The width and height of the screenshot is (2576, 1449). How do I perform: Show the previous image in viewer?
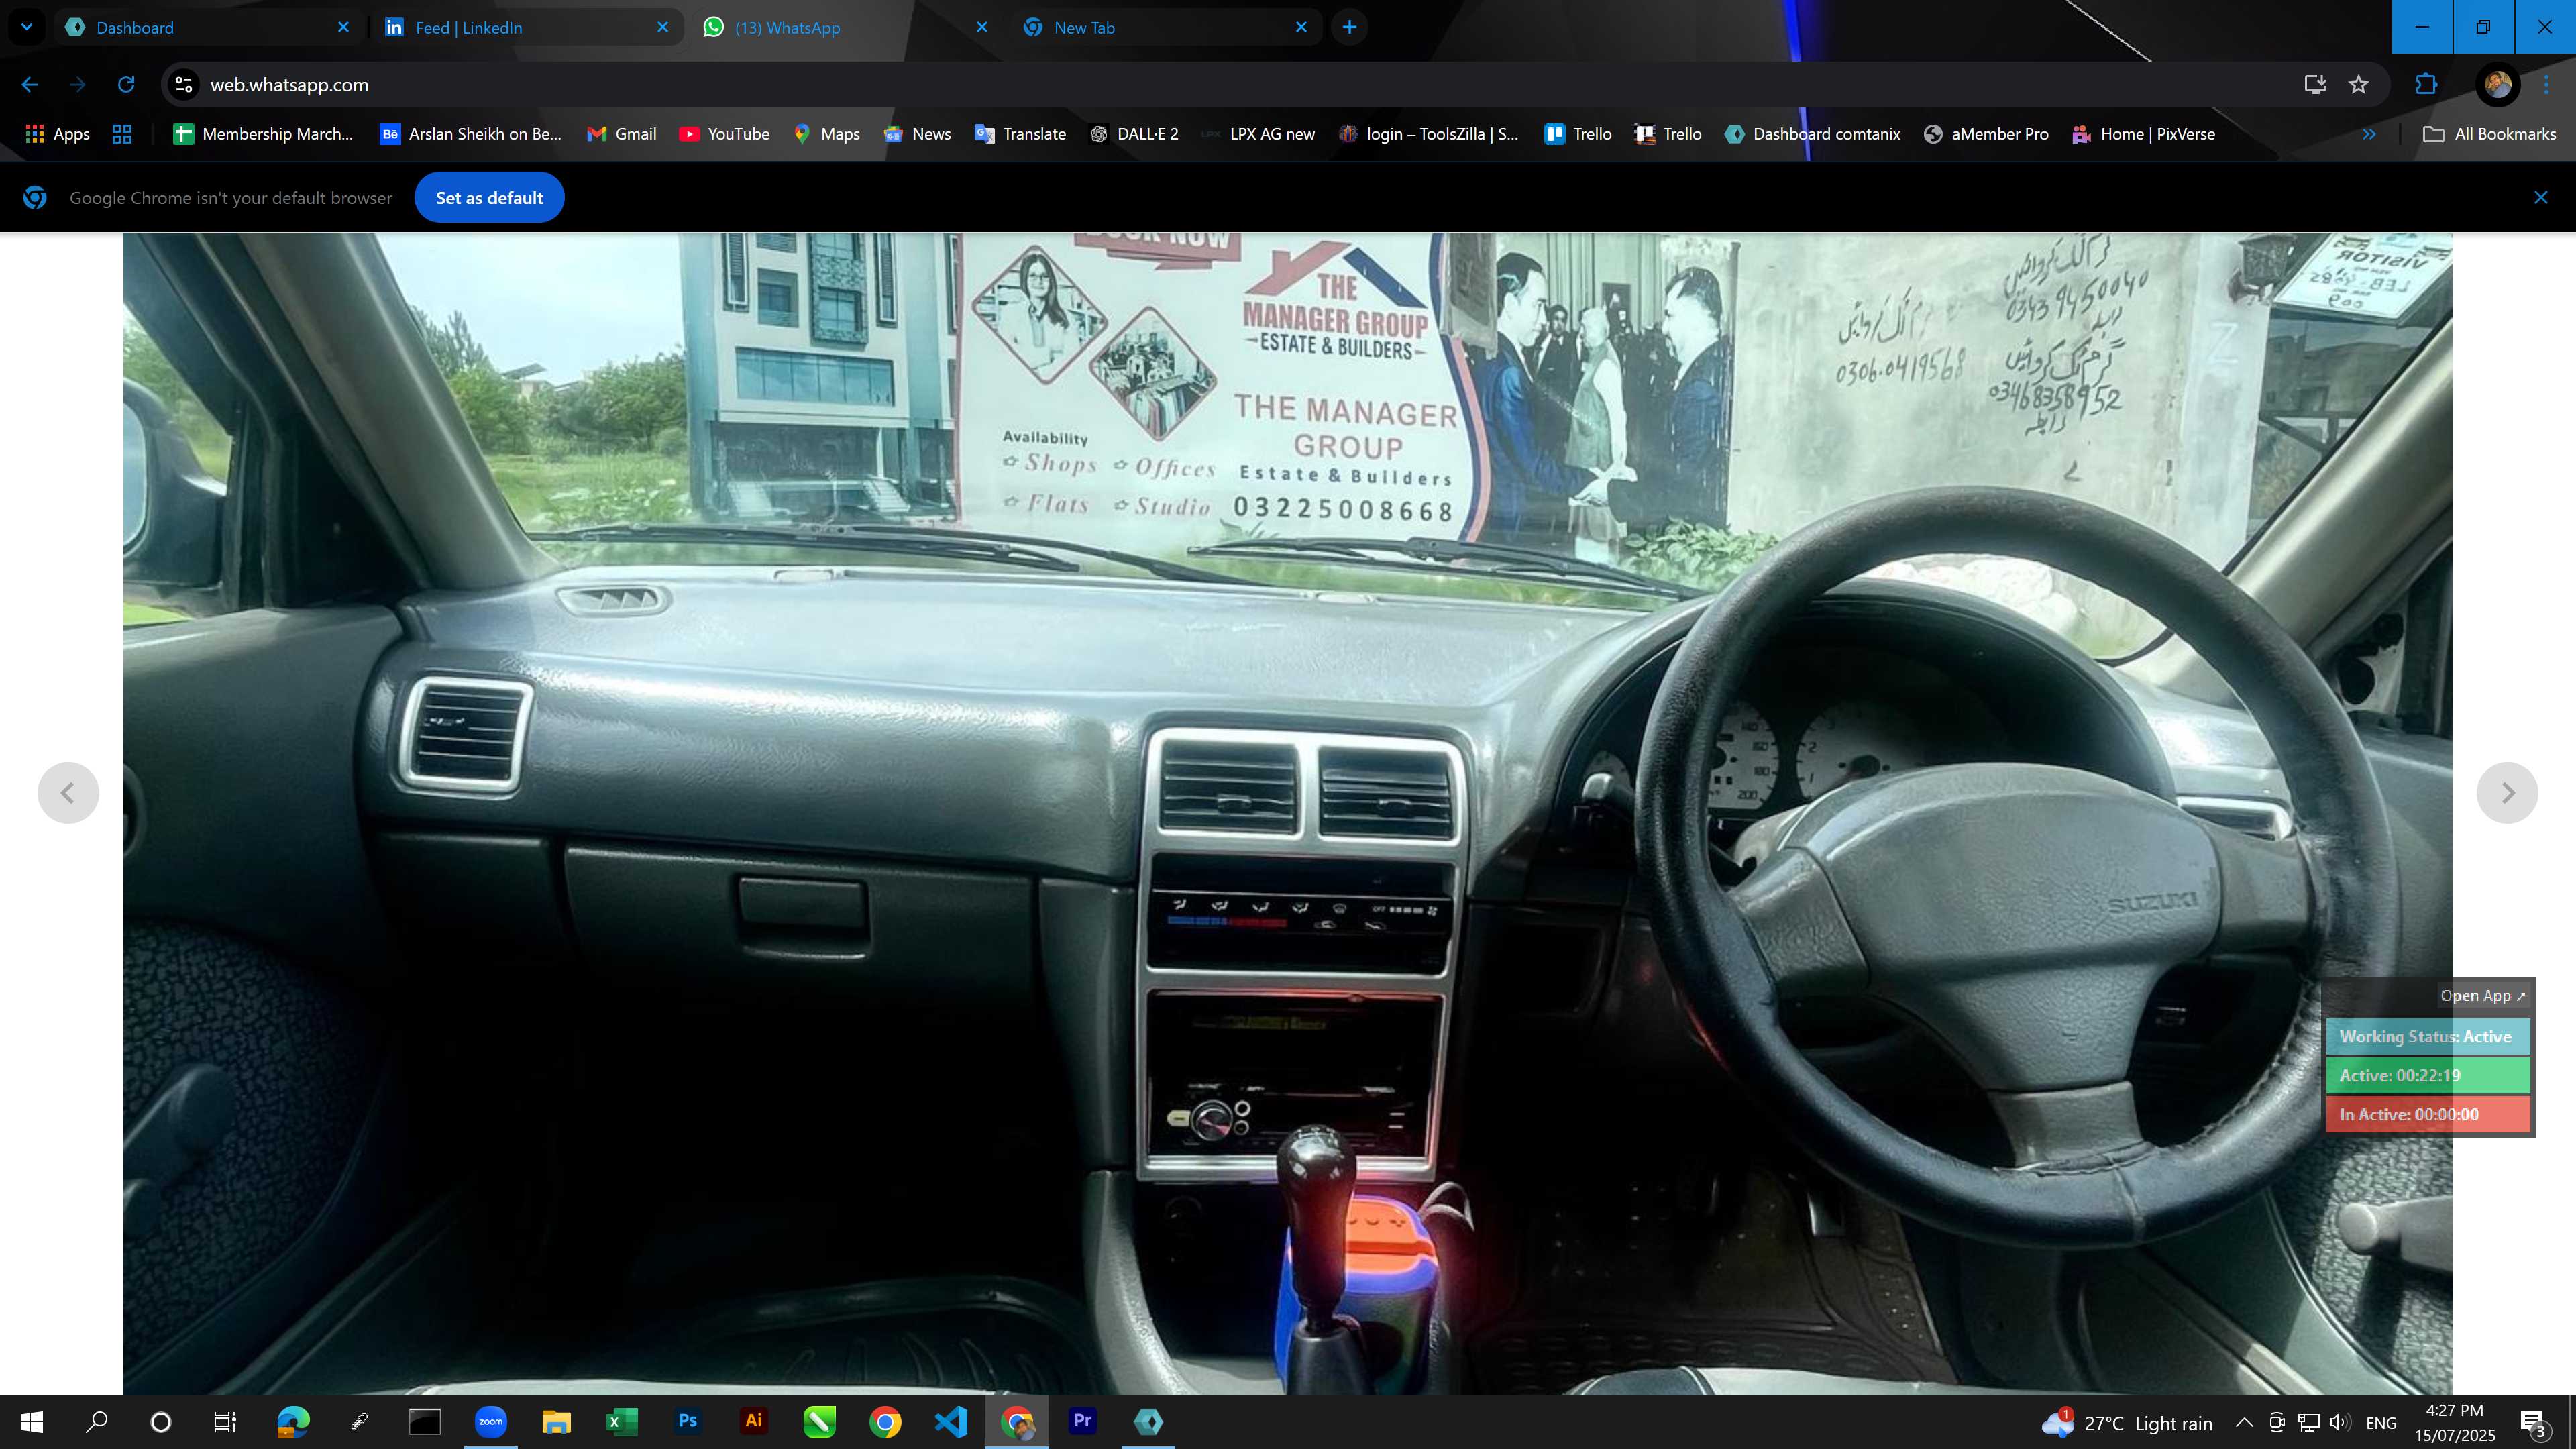[x=68, y=793]
